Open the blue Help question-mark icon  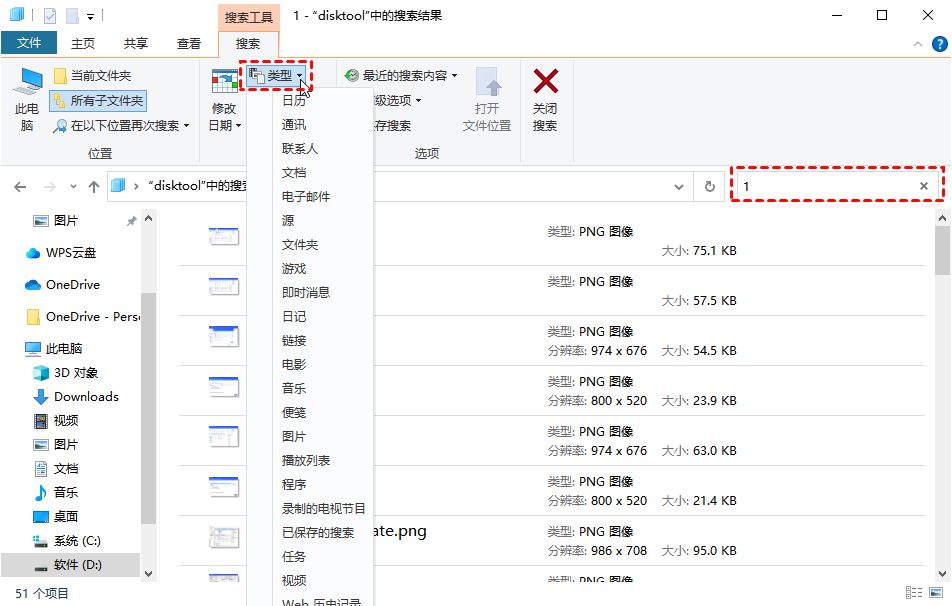point(938,43)
